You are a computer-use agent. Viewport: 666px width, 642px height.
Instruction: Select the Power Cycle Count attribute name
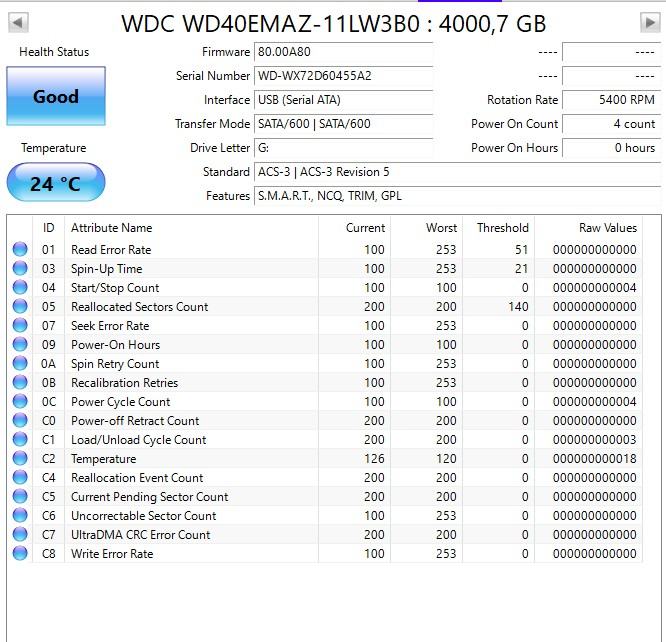[120, 402]
